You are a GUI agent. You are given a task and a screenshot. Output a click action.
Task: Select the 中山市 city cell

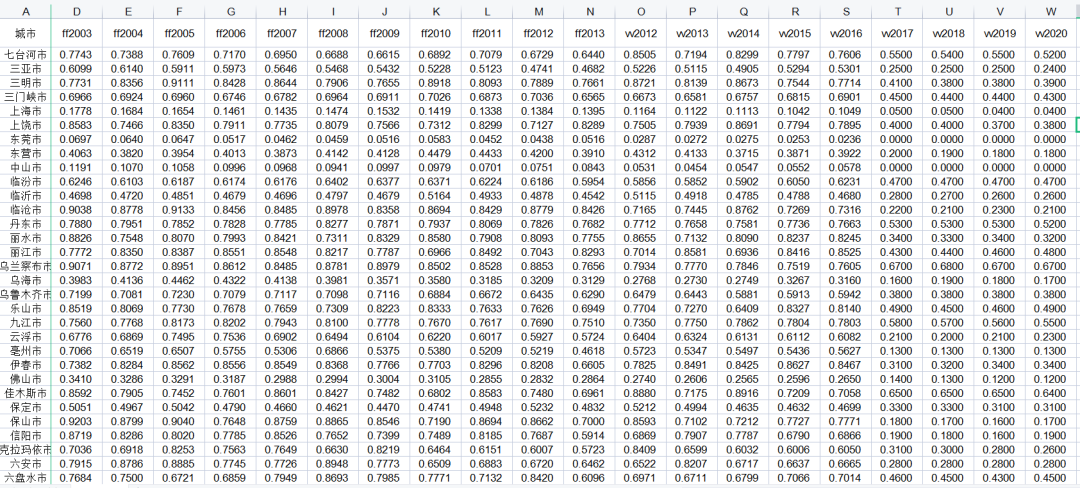tap(25, 167)
